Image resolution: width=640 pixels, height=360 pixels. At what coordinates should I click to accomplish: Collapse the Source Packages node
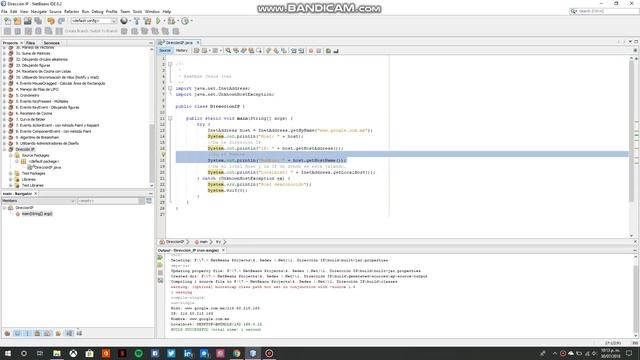[x=11, y=156]
